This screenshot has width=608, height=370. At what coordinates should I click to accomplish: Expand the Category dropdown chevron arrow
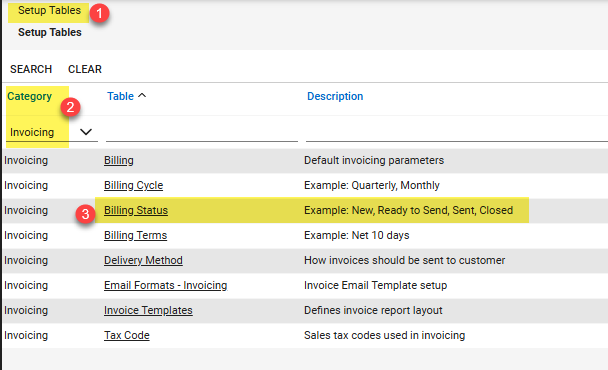[x=86, y=132]
